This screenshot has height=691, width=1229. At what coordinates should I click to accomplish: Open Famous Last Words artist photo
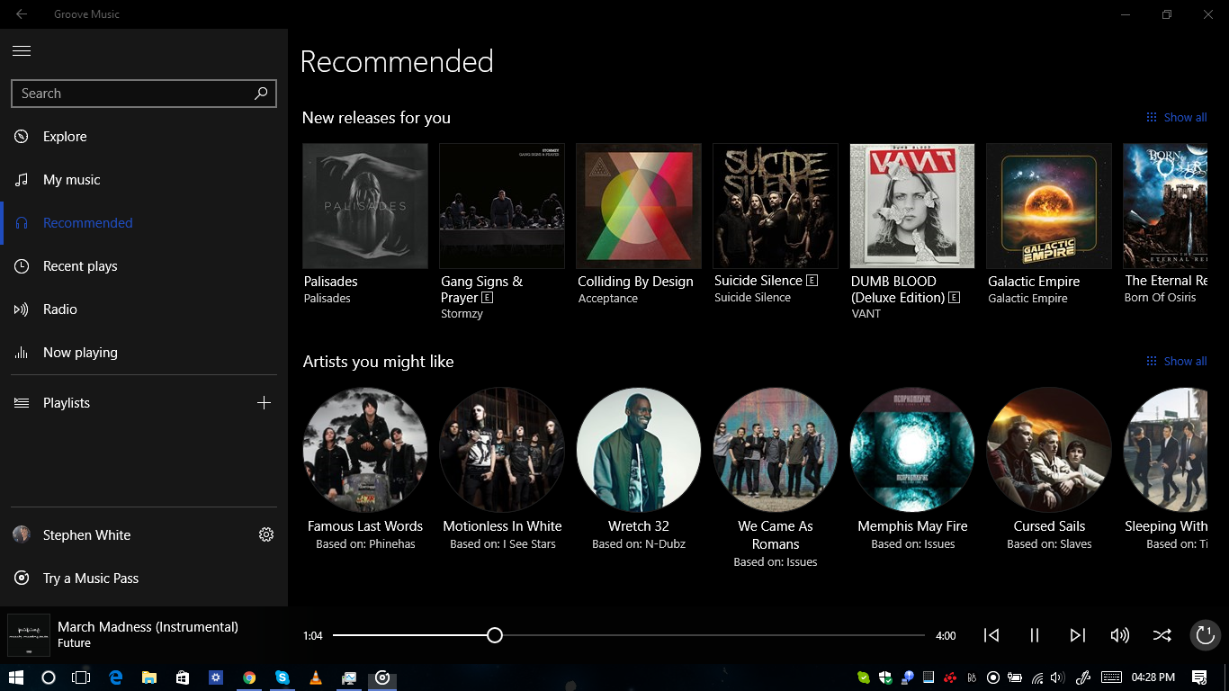(365, 450)
